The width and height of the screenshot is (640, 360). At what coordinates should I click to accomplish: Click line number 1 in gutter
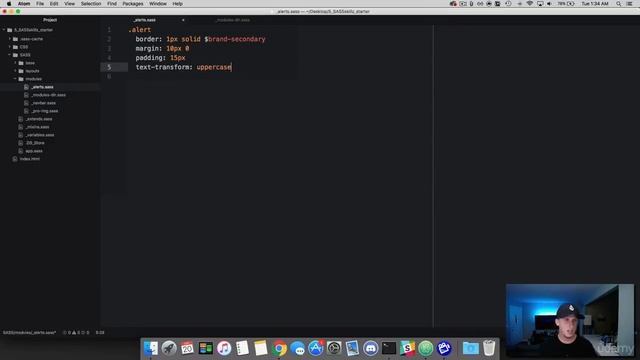coord(109,30)
